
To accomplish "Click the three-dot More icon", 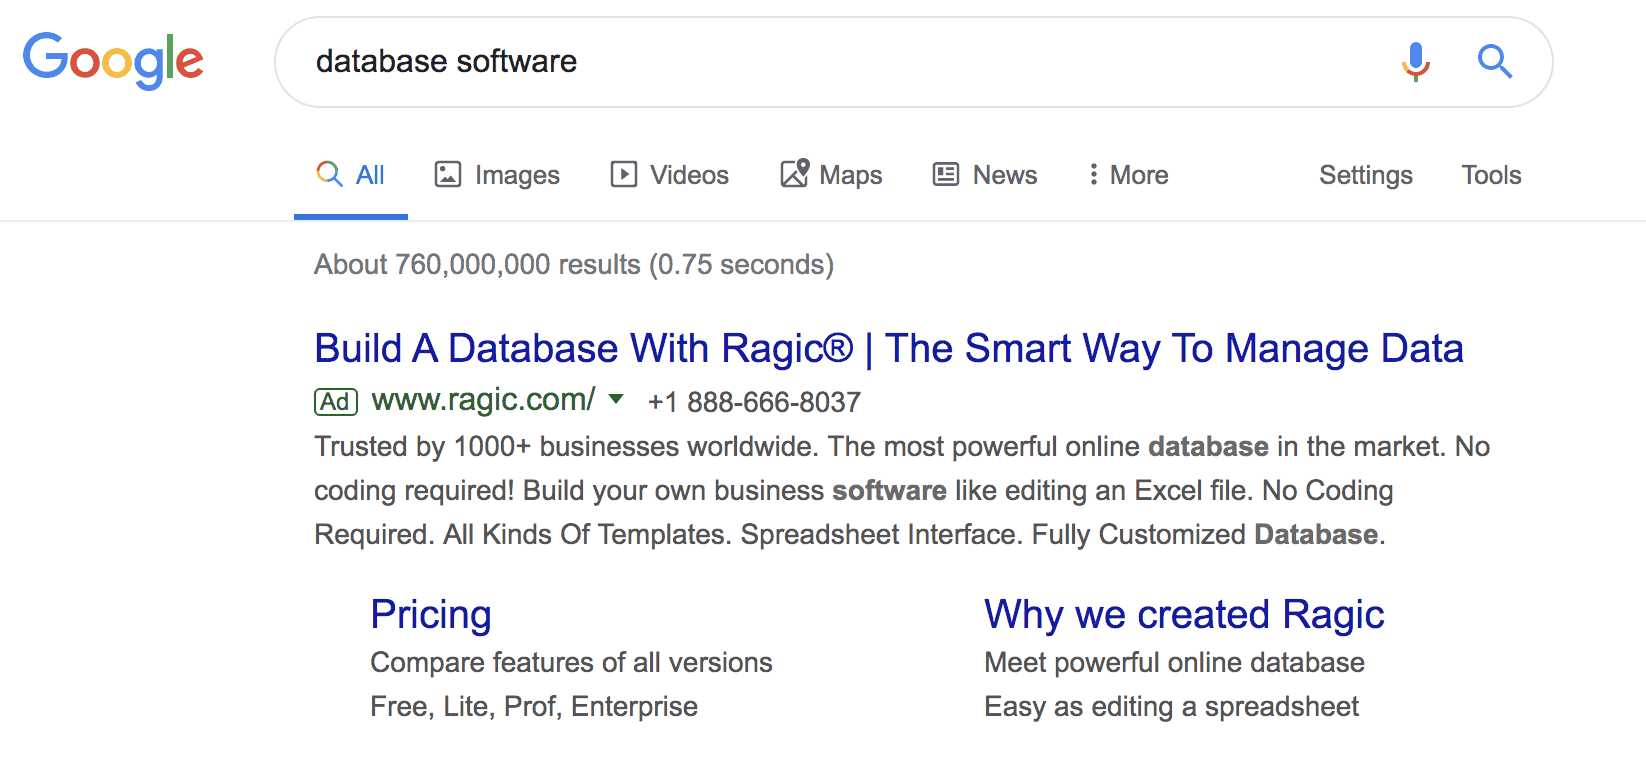I will point(1093,174).
